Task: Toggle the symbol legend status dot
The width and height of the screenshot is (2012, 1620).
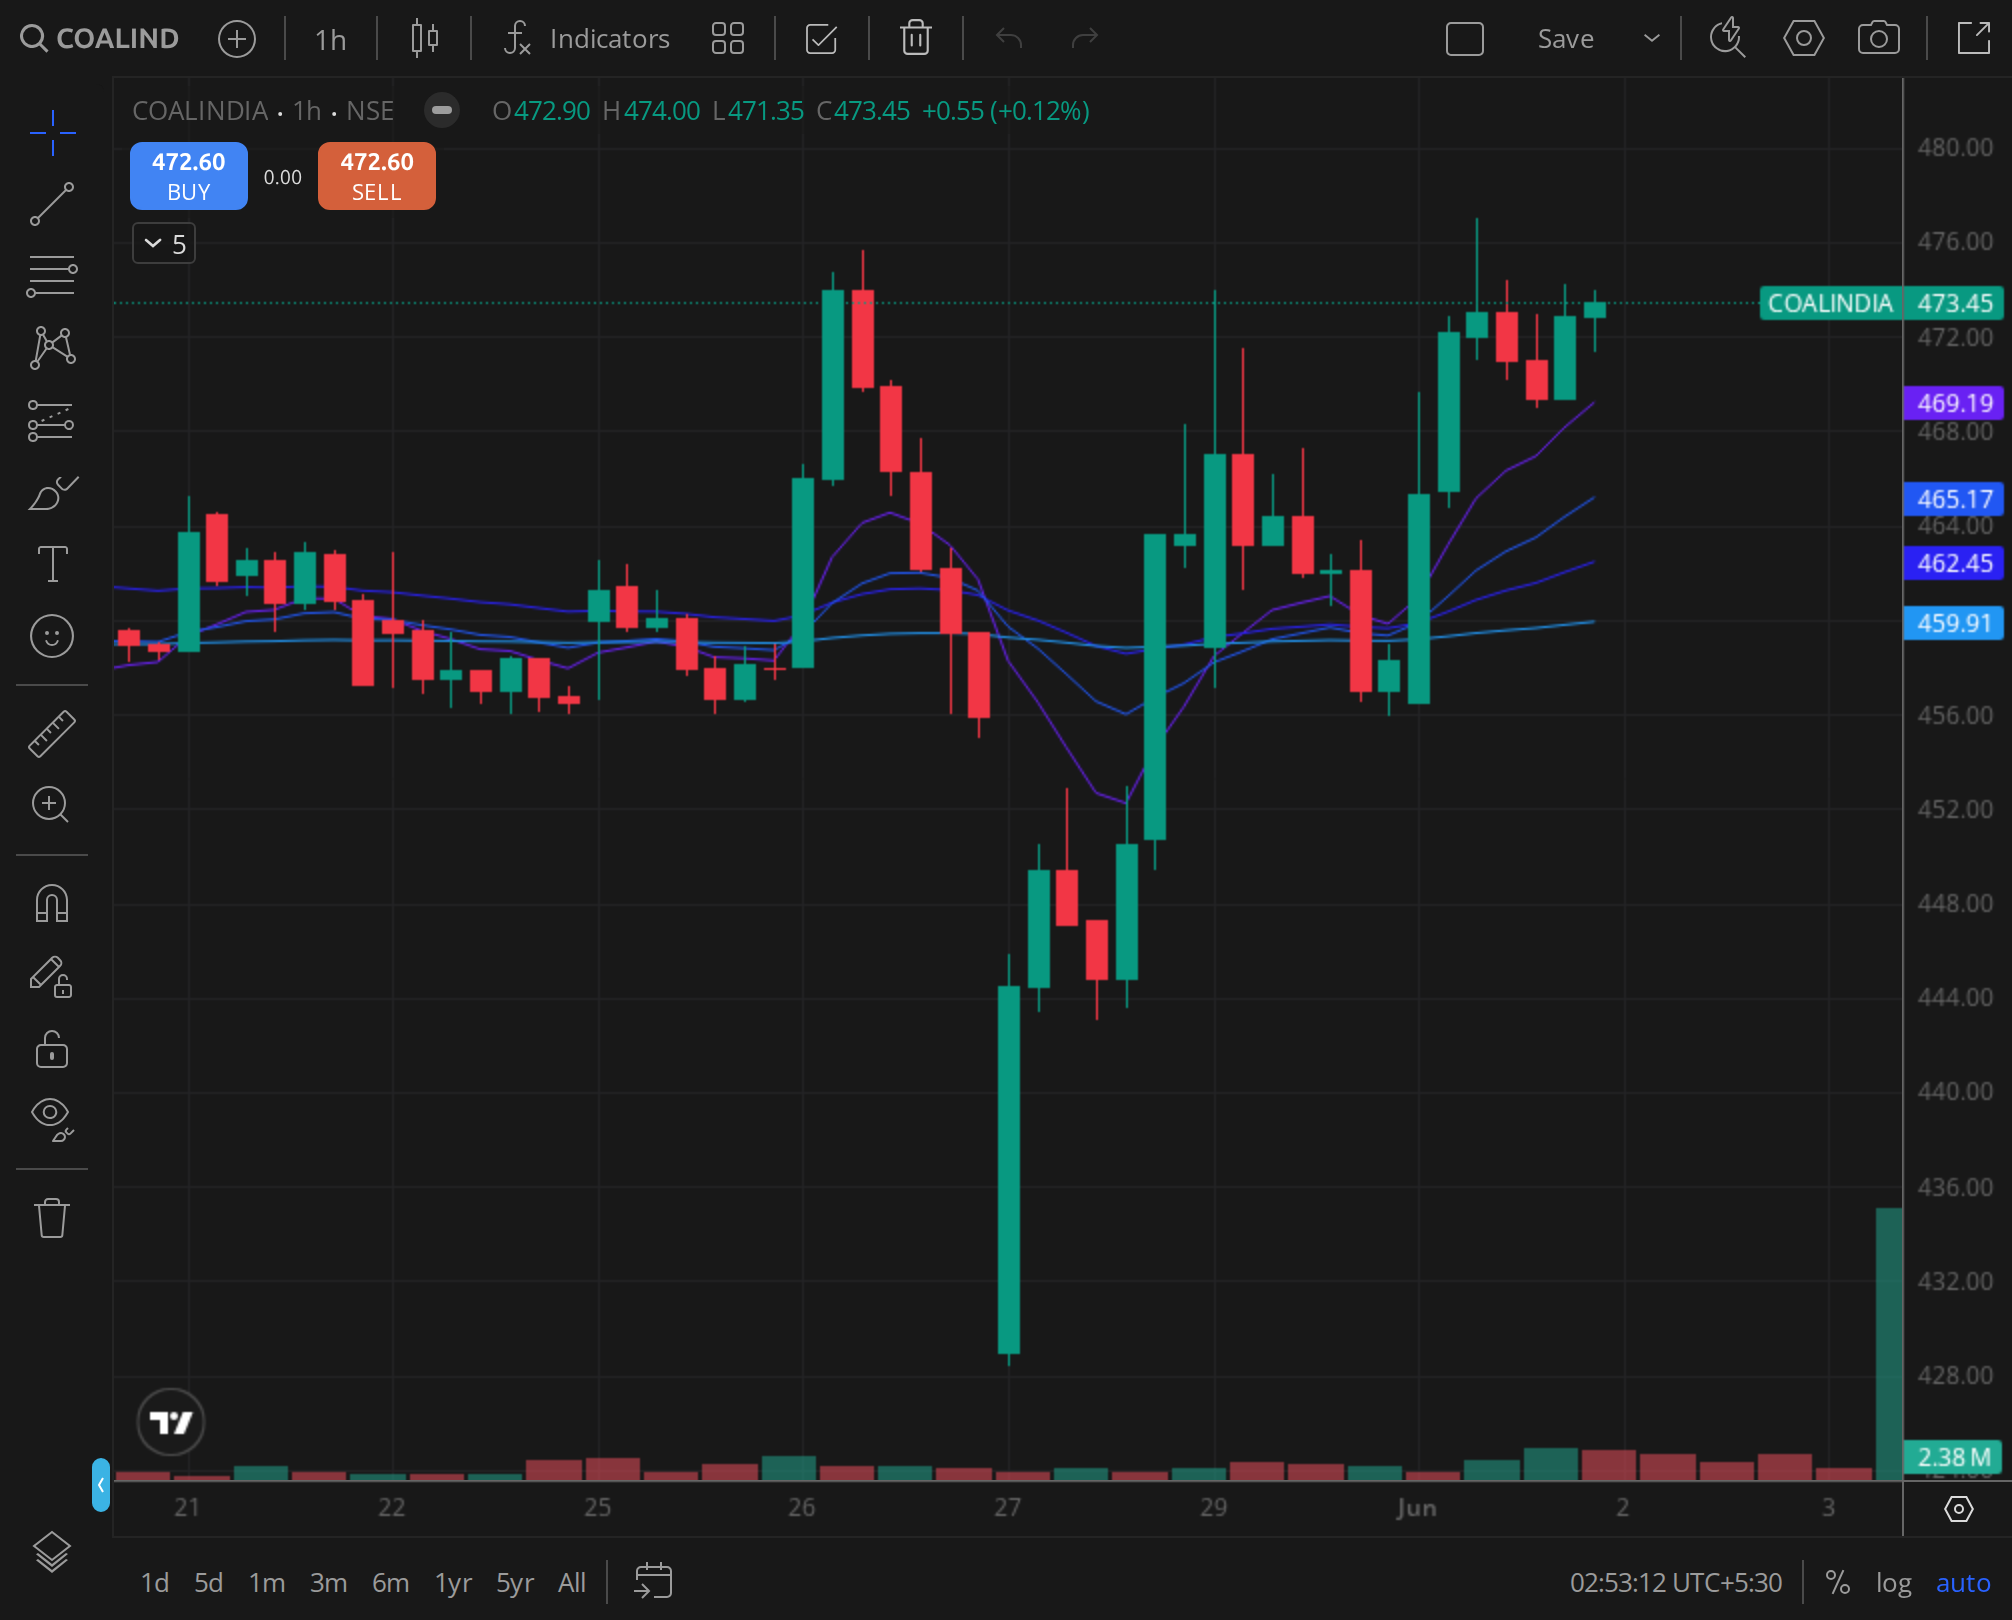Action: point(442,110)
